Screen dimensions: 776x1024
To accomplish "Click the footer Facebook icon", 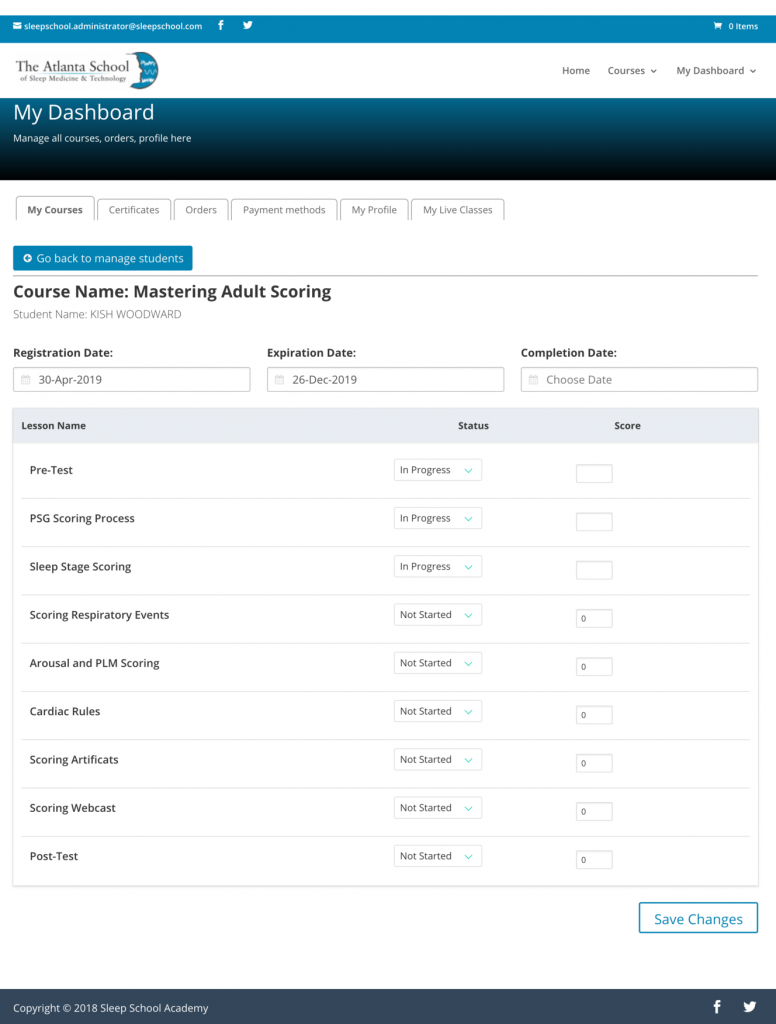I will click(x=717, y=1007).
